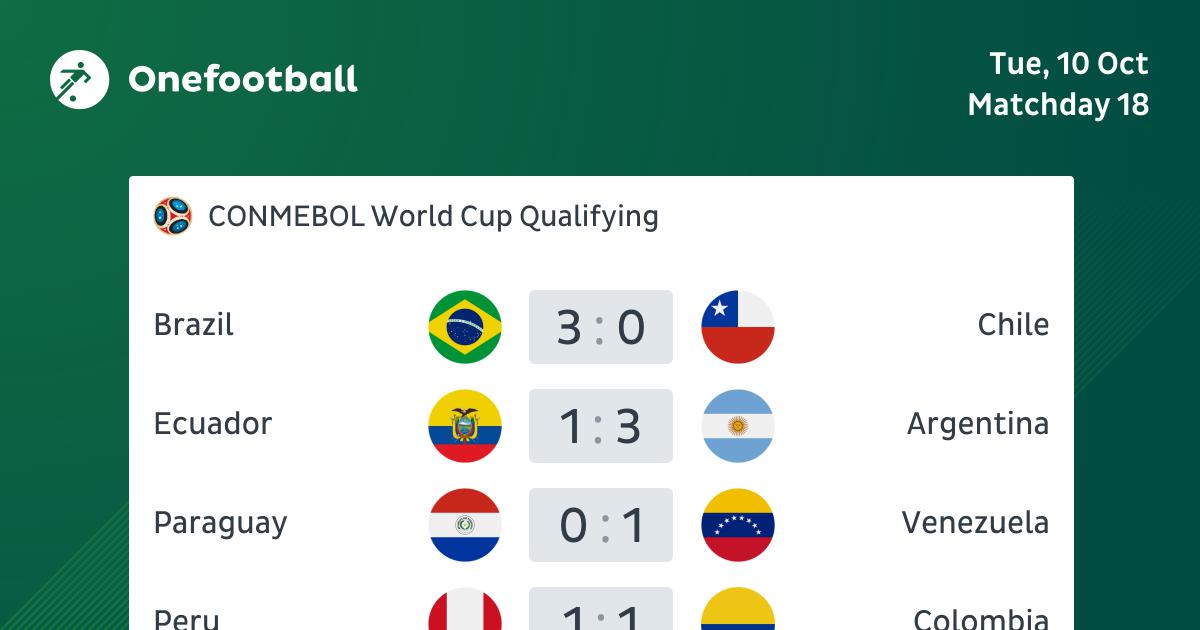Select the Matchday 18 label

1058,105
